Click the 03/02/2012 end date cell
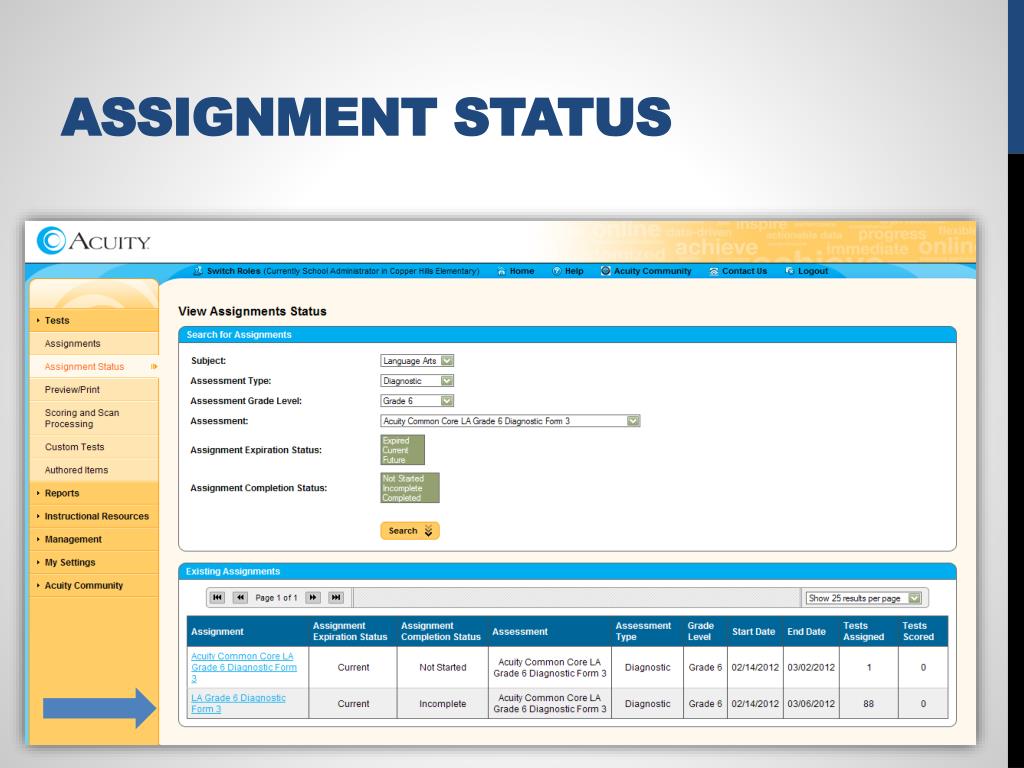The image size is (1024, 768). pos(811,667)
